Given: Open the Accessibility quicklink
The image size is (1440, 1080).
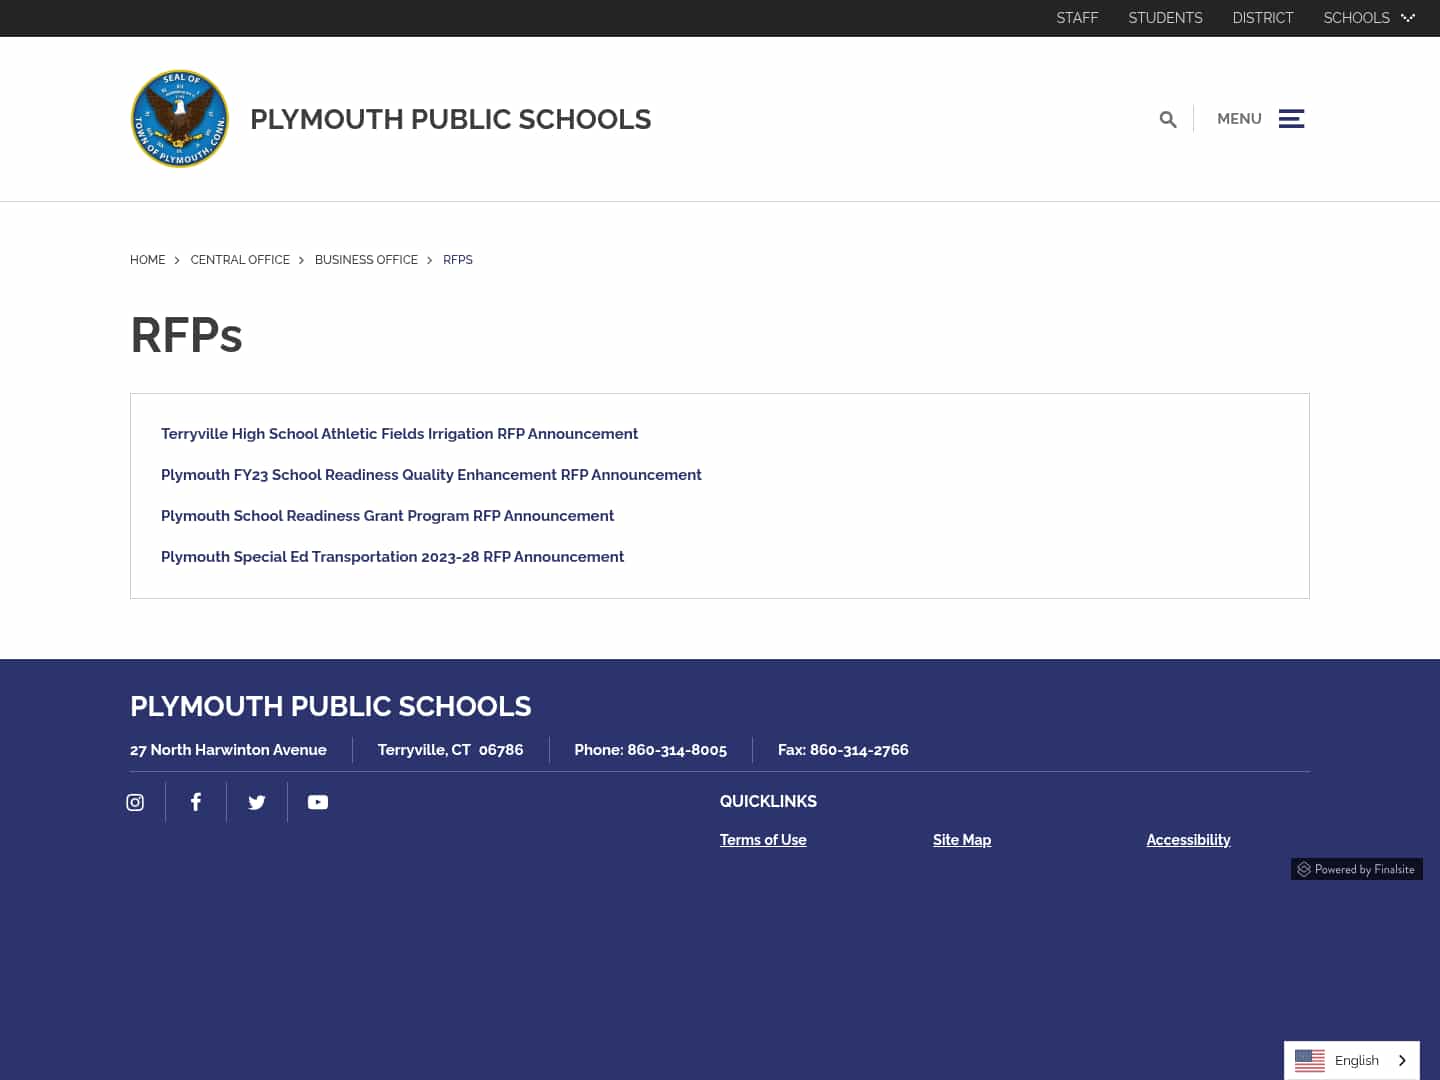Looking at the screenshot, I should pyautogui.click(x=1188, y=840).
